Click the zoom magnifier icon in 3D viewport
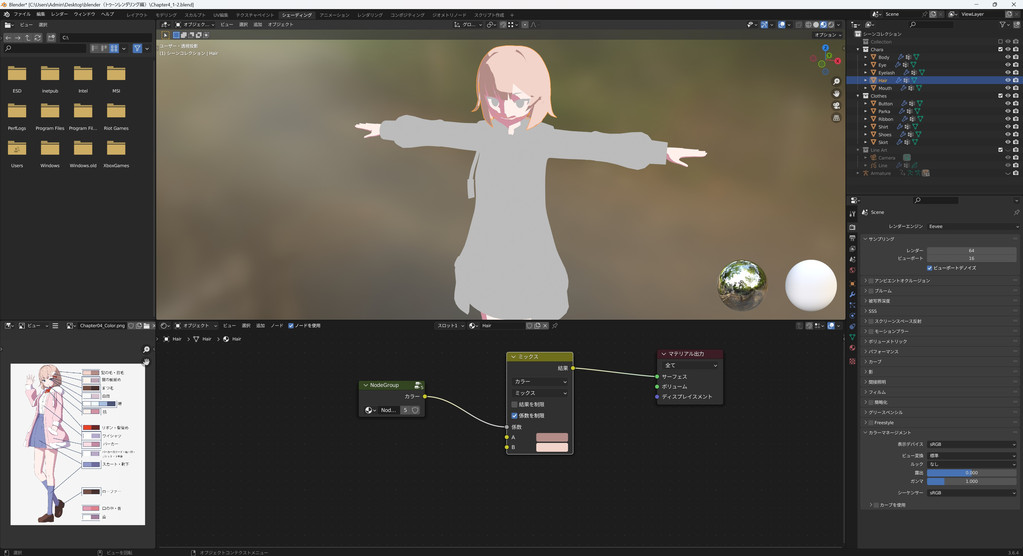Screen dimensions: 1023x556 coord(837,82)
